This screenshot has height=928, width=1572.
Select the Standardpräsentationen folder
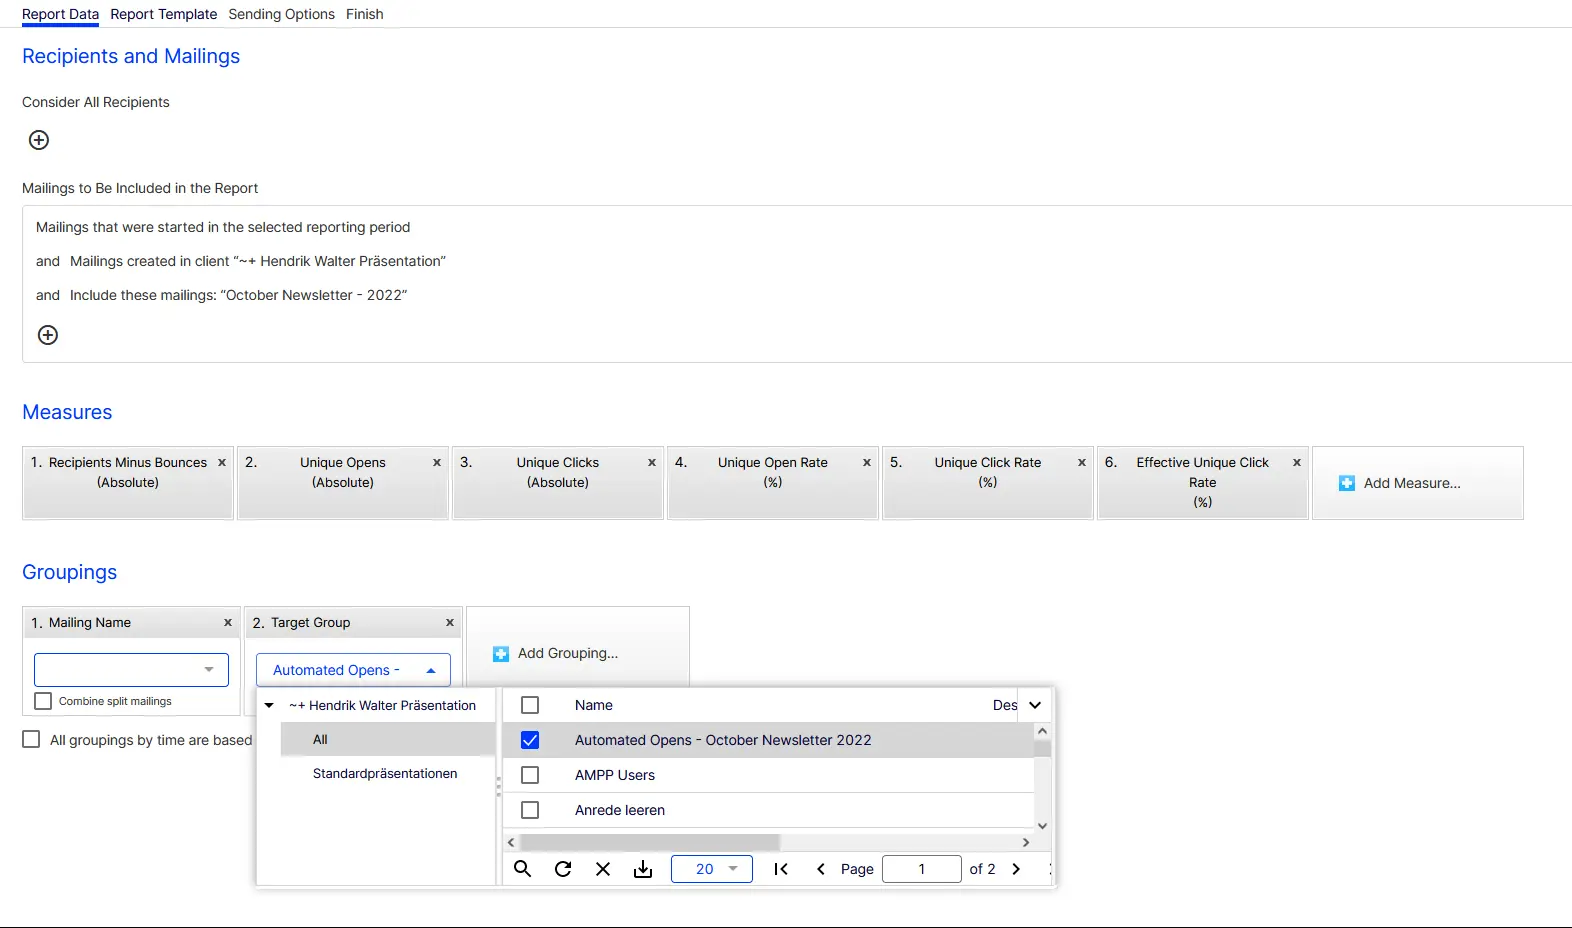tap(385, 773)
